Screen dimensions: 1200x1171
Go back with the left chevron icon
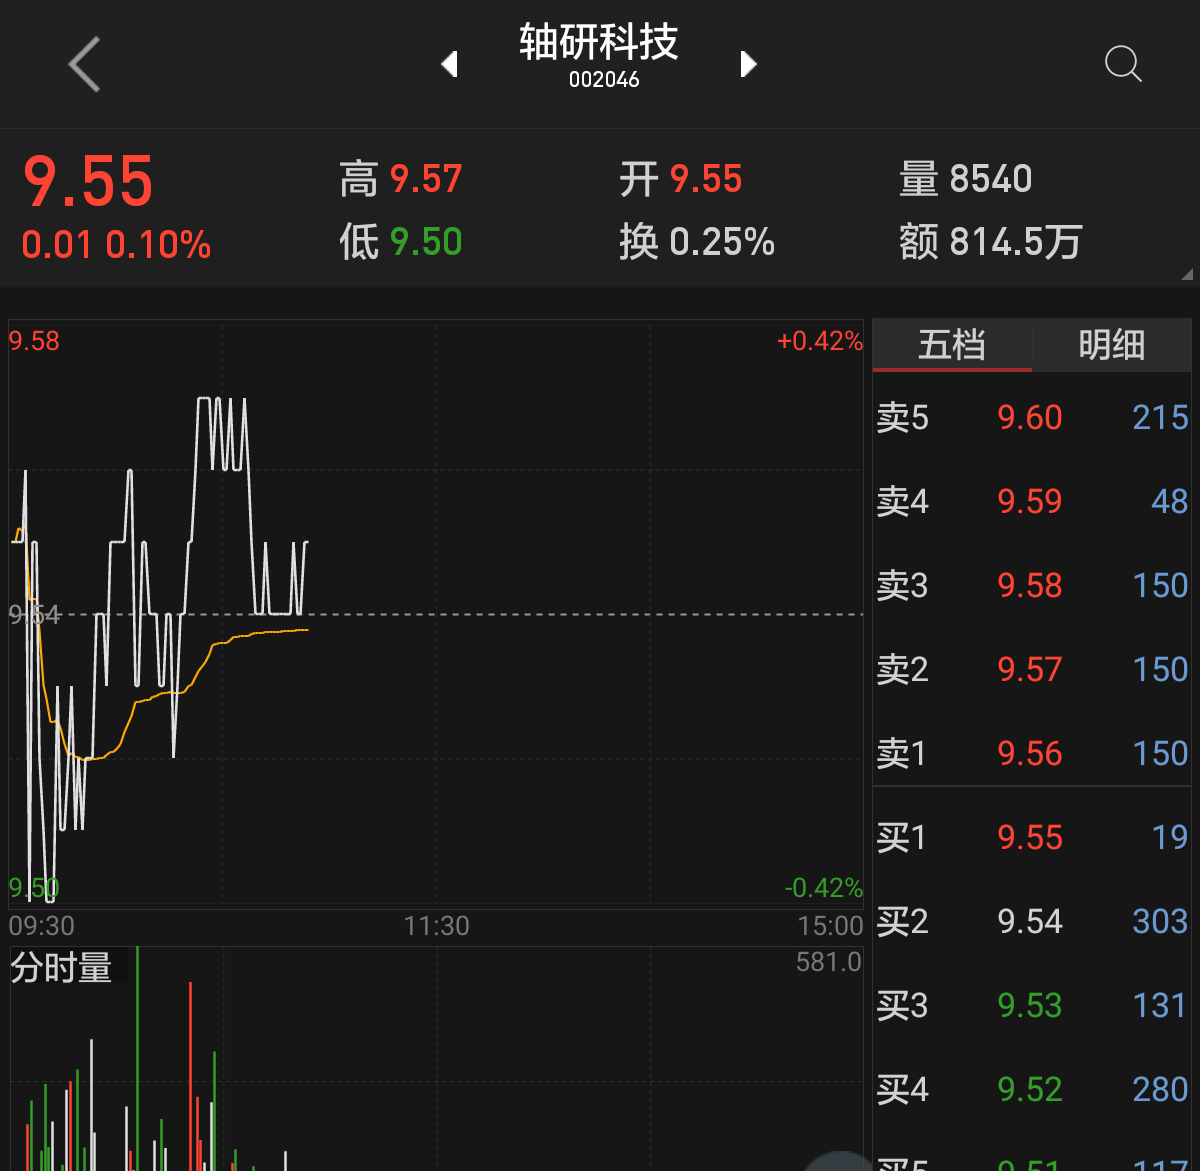(x=85, y=64)
